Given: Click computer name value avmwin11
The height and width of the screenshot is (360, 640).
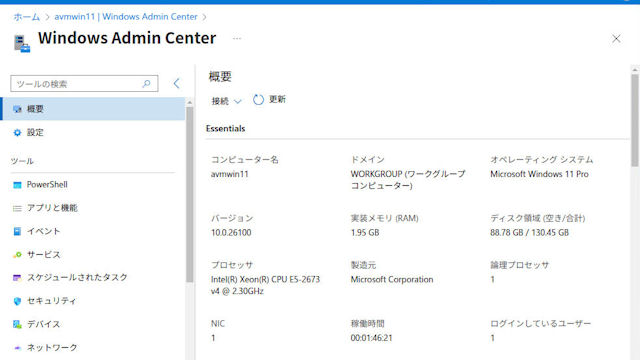Looking at the screenshot, I should (229, 174).
